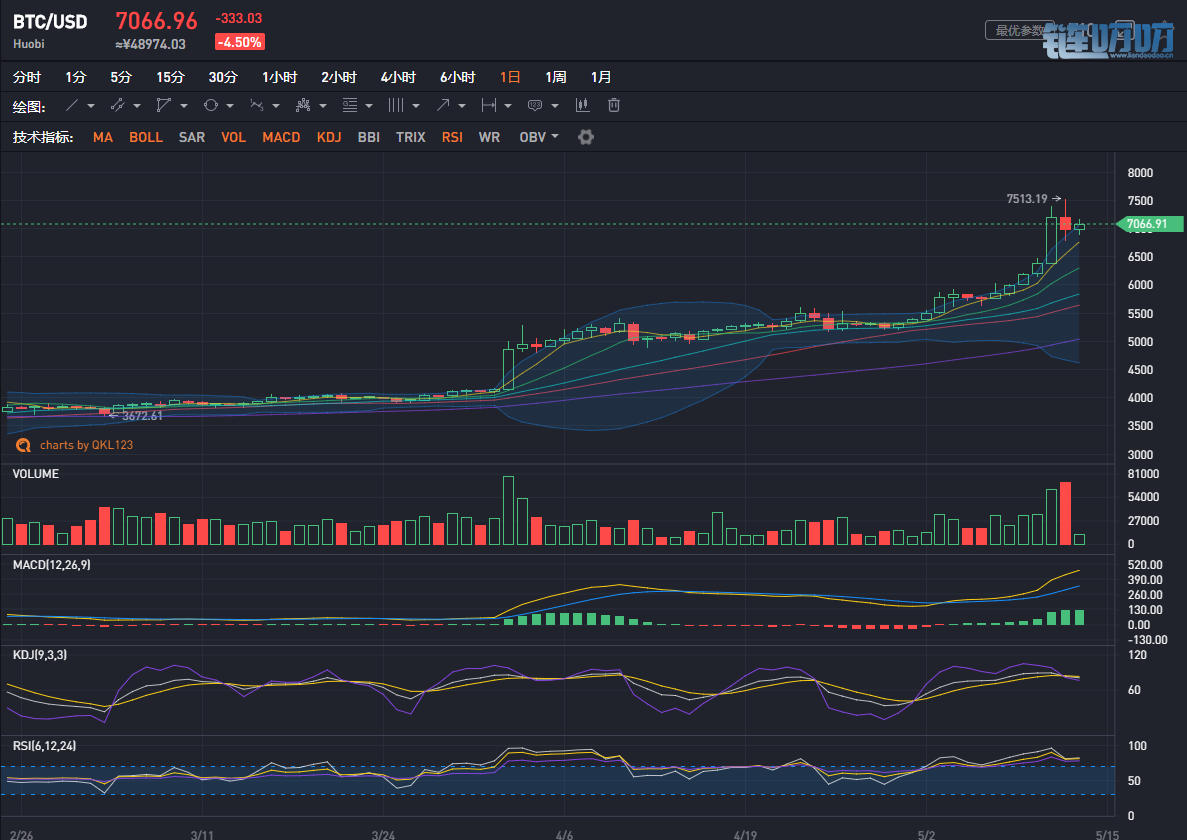Click the trash icon to delete drawings
1187x840 pixels.
614,105
